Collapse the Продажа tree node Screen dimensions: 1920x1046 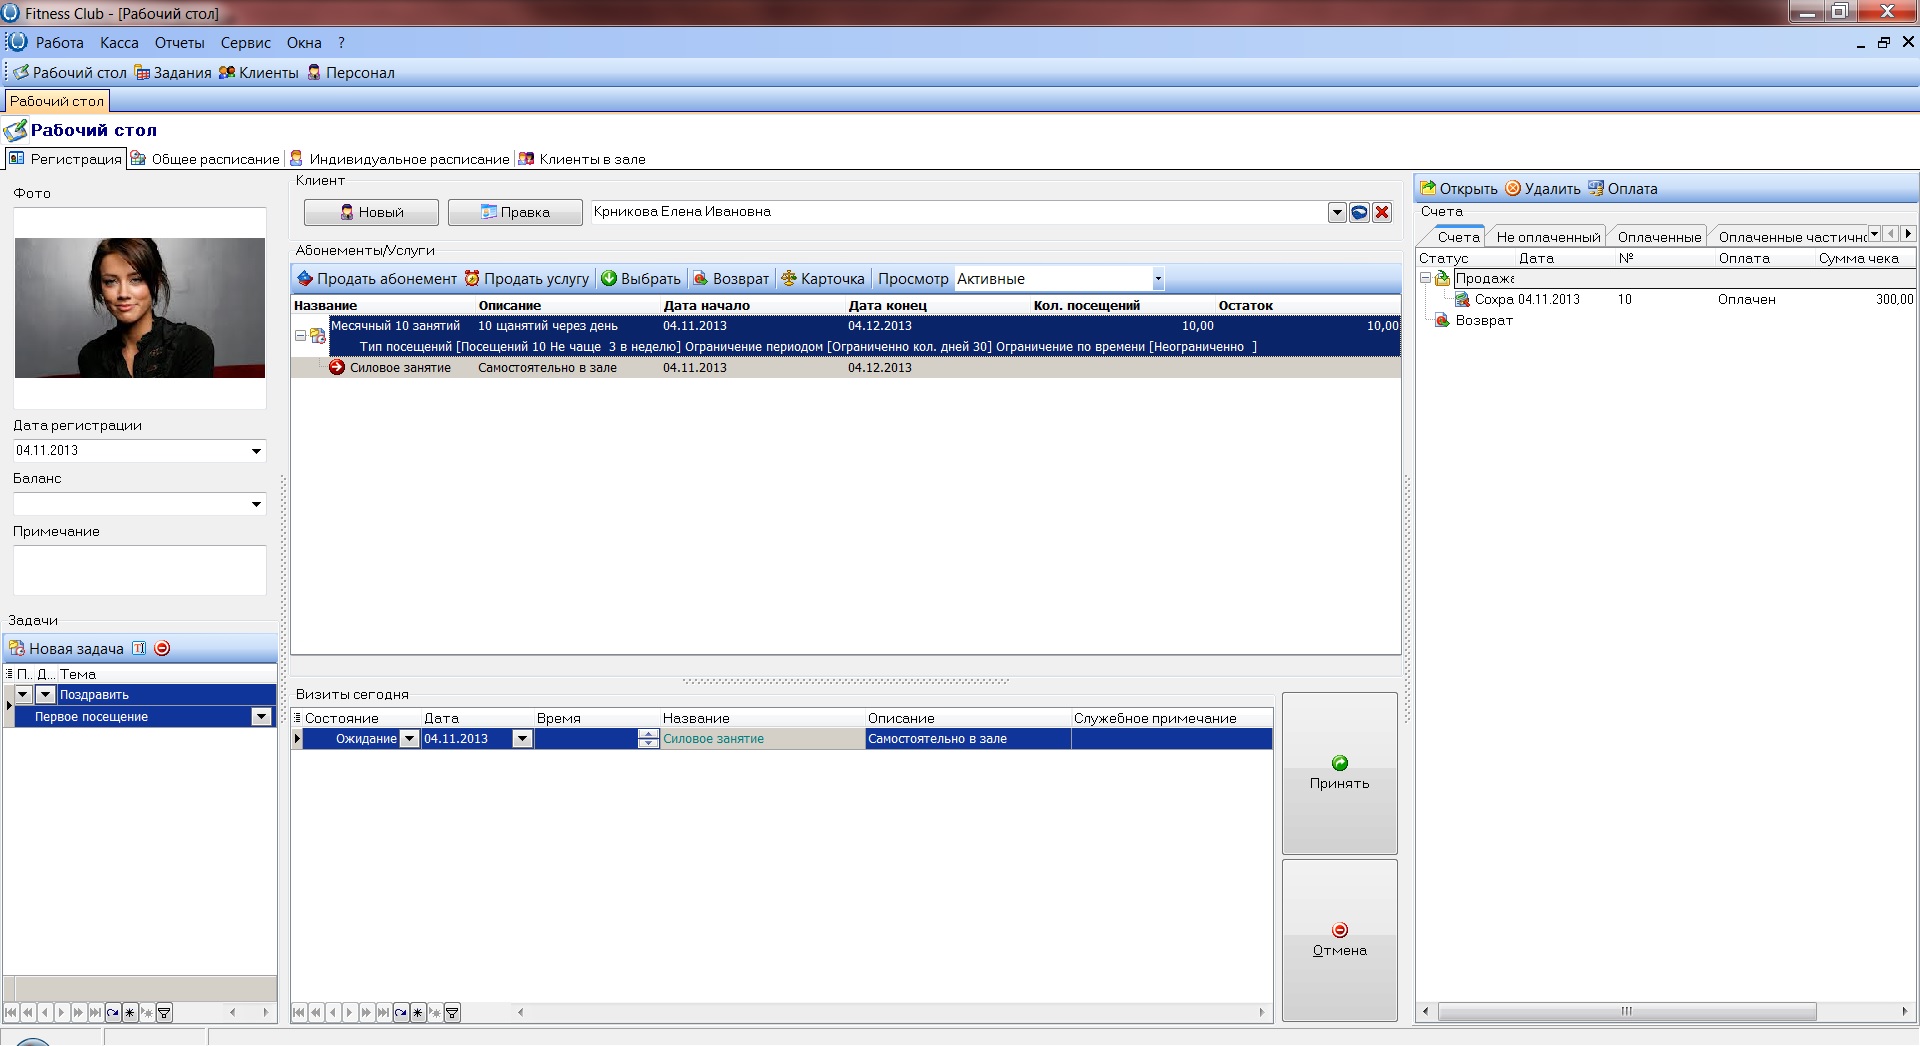click(1425, 278)
